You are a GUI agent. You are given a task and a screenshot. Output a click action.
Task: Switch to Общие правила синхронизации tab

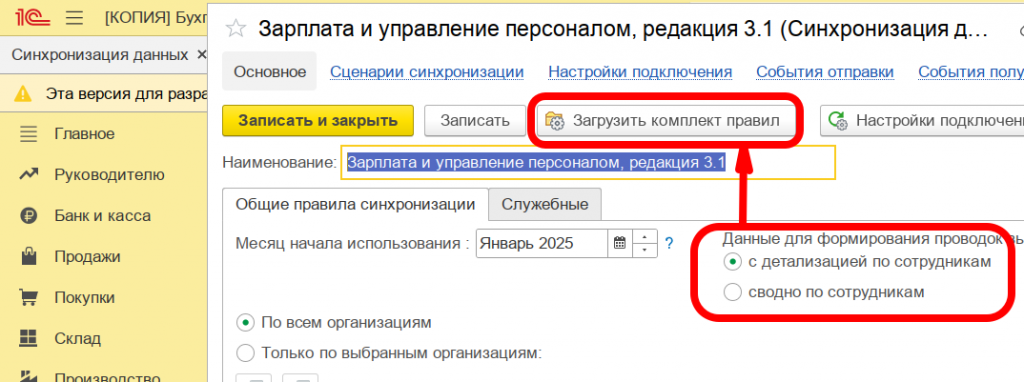pos(355,204)
